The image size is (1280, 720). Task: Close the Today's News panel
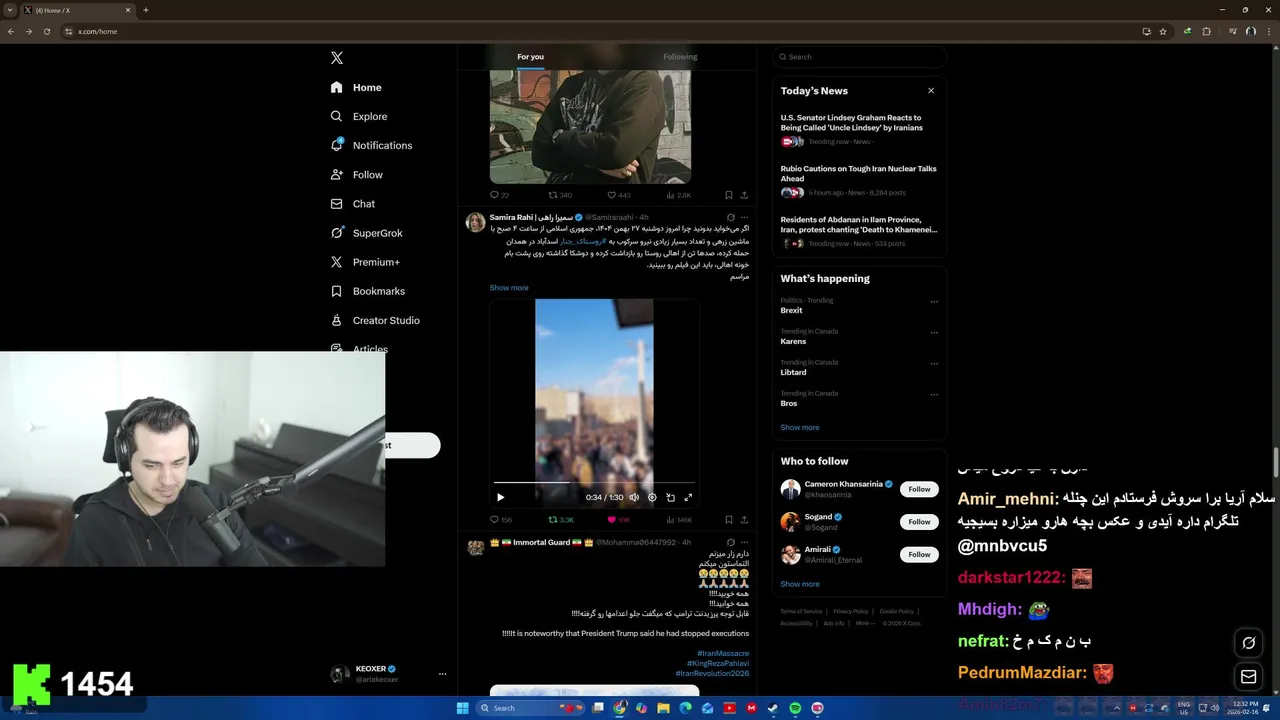click(x=931, y=91)
